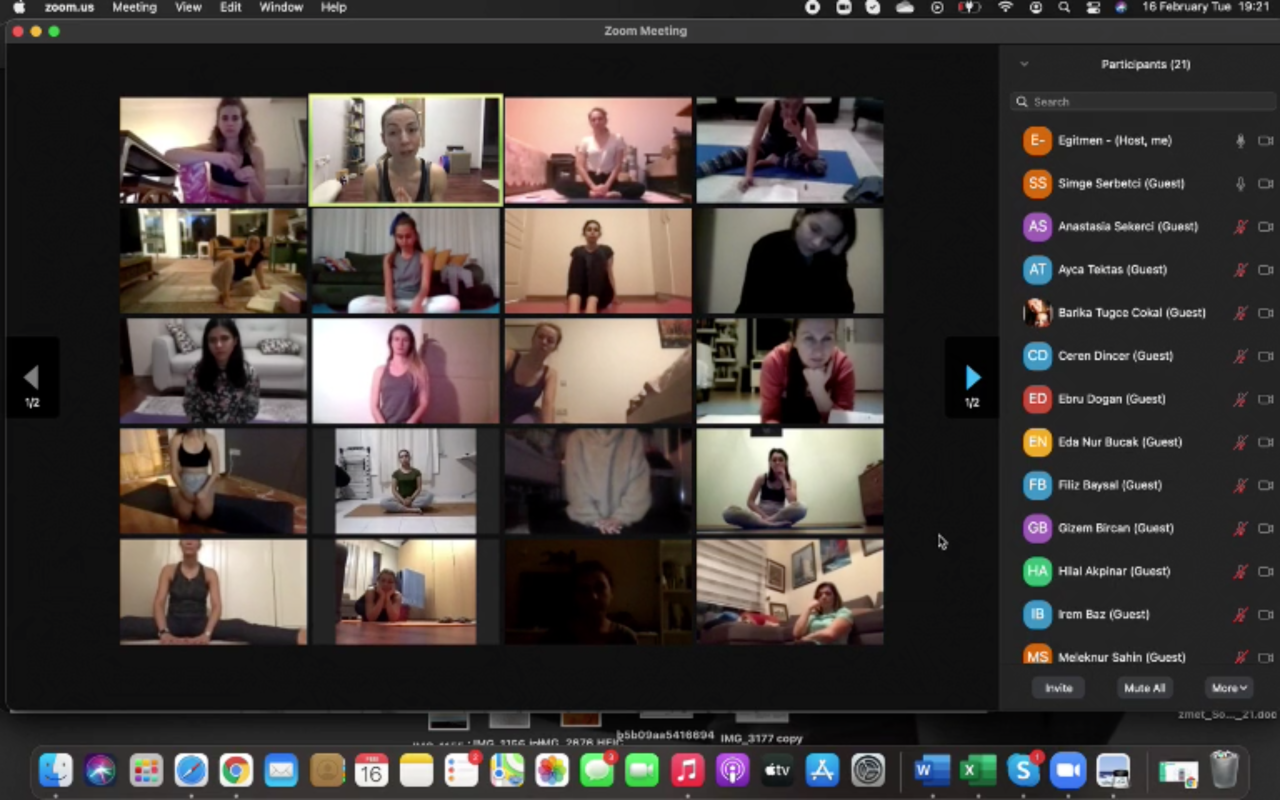Click the camera icon beside Simge Serbetci
The height and width of the screenshot is (800, 1280).
[1265, 184]
